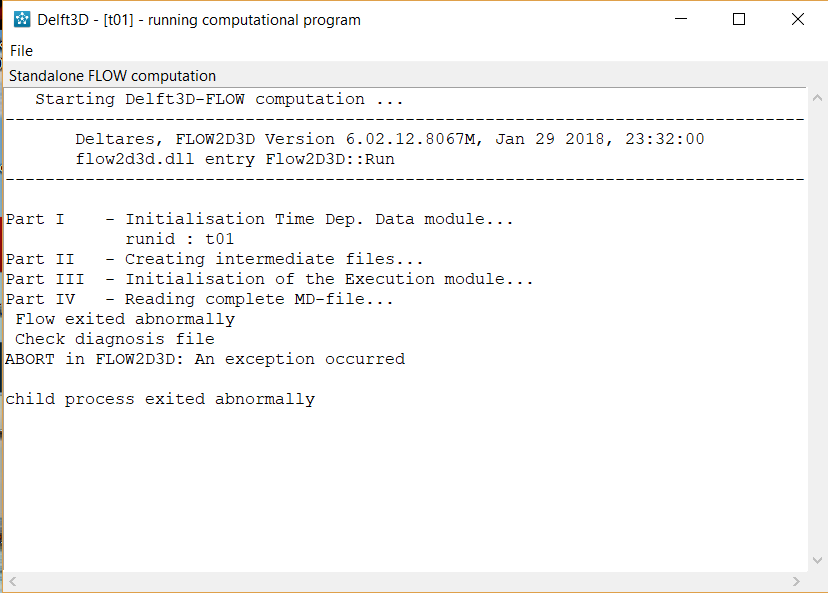
Task: Click the FLOW2D3D Version 6.02.12.8067M line
Action: click(x=390, y=139)
